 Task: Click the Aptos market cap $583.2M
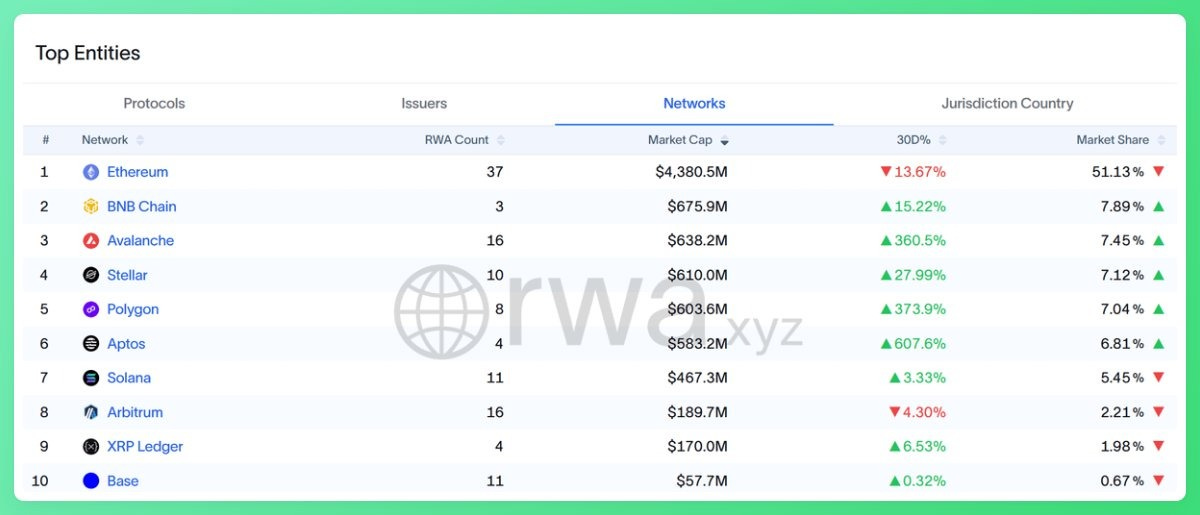[698, 343]
